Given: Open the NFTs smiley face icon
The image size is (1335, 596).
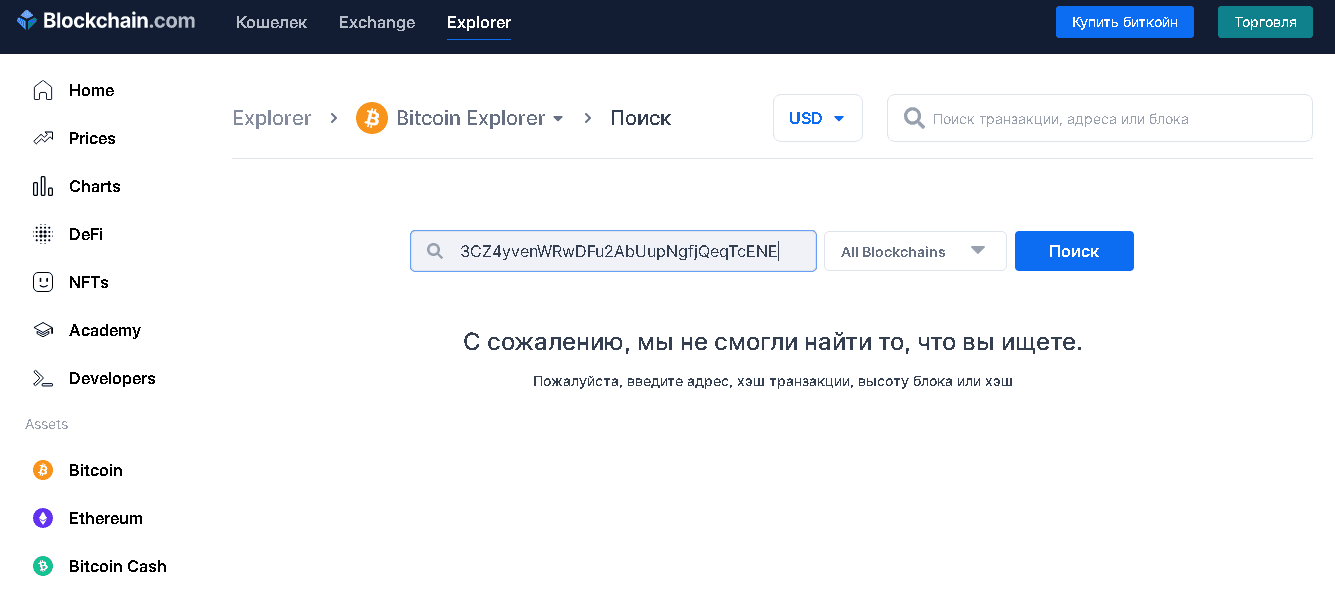Looking at the screenshot, I should click(x=43, y=283).
